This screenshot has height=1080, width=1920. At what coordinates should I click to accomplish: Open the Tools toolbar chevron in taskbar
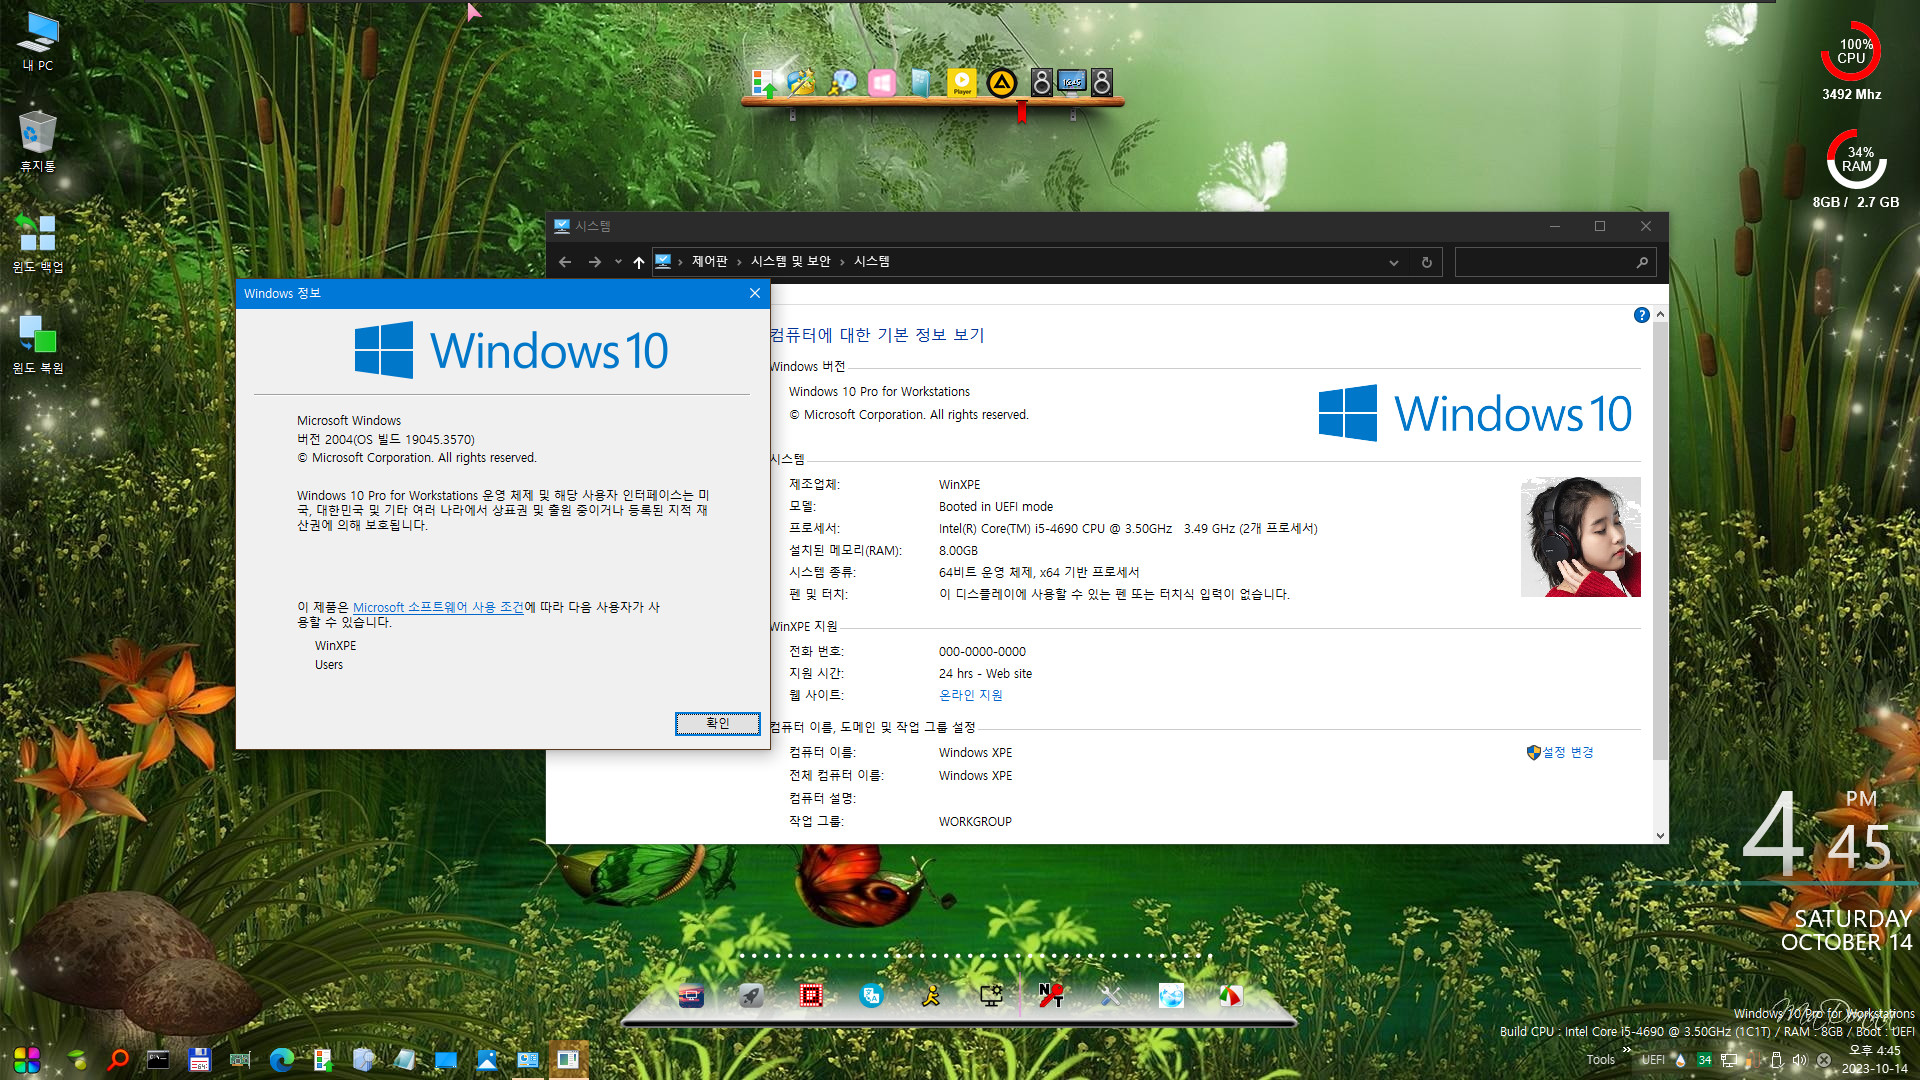tap(1627, 1050)
